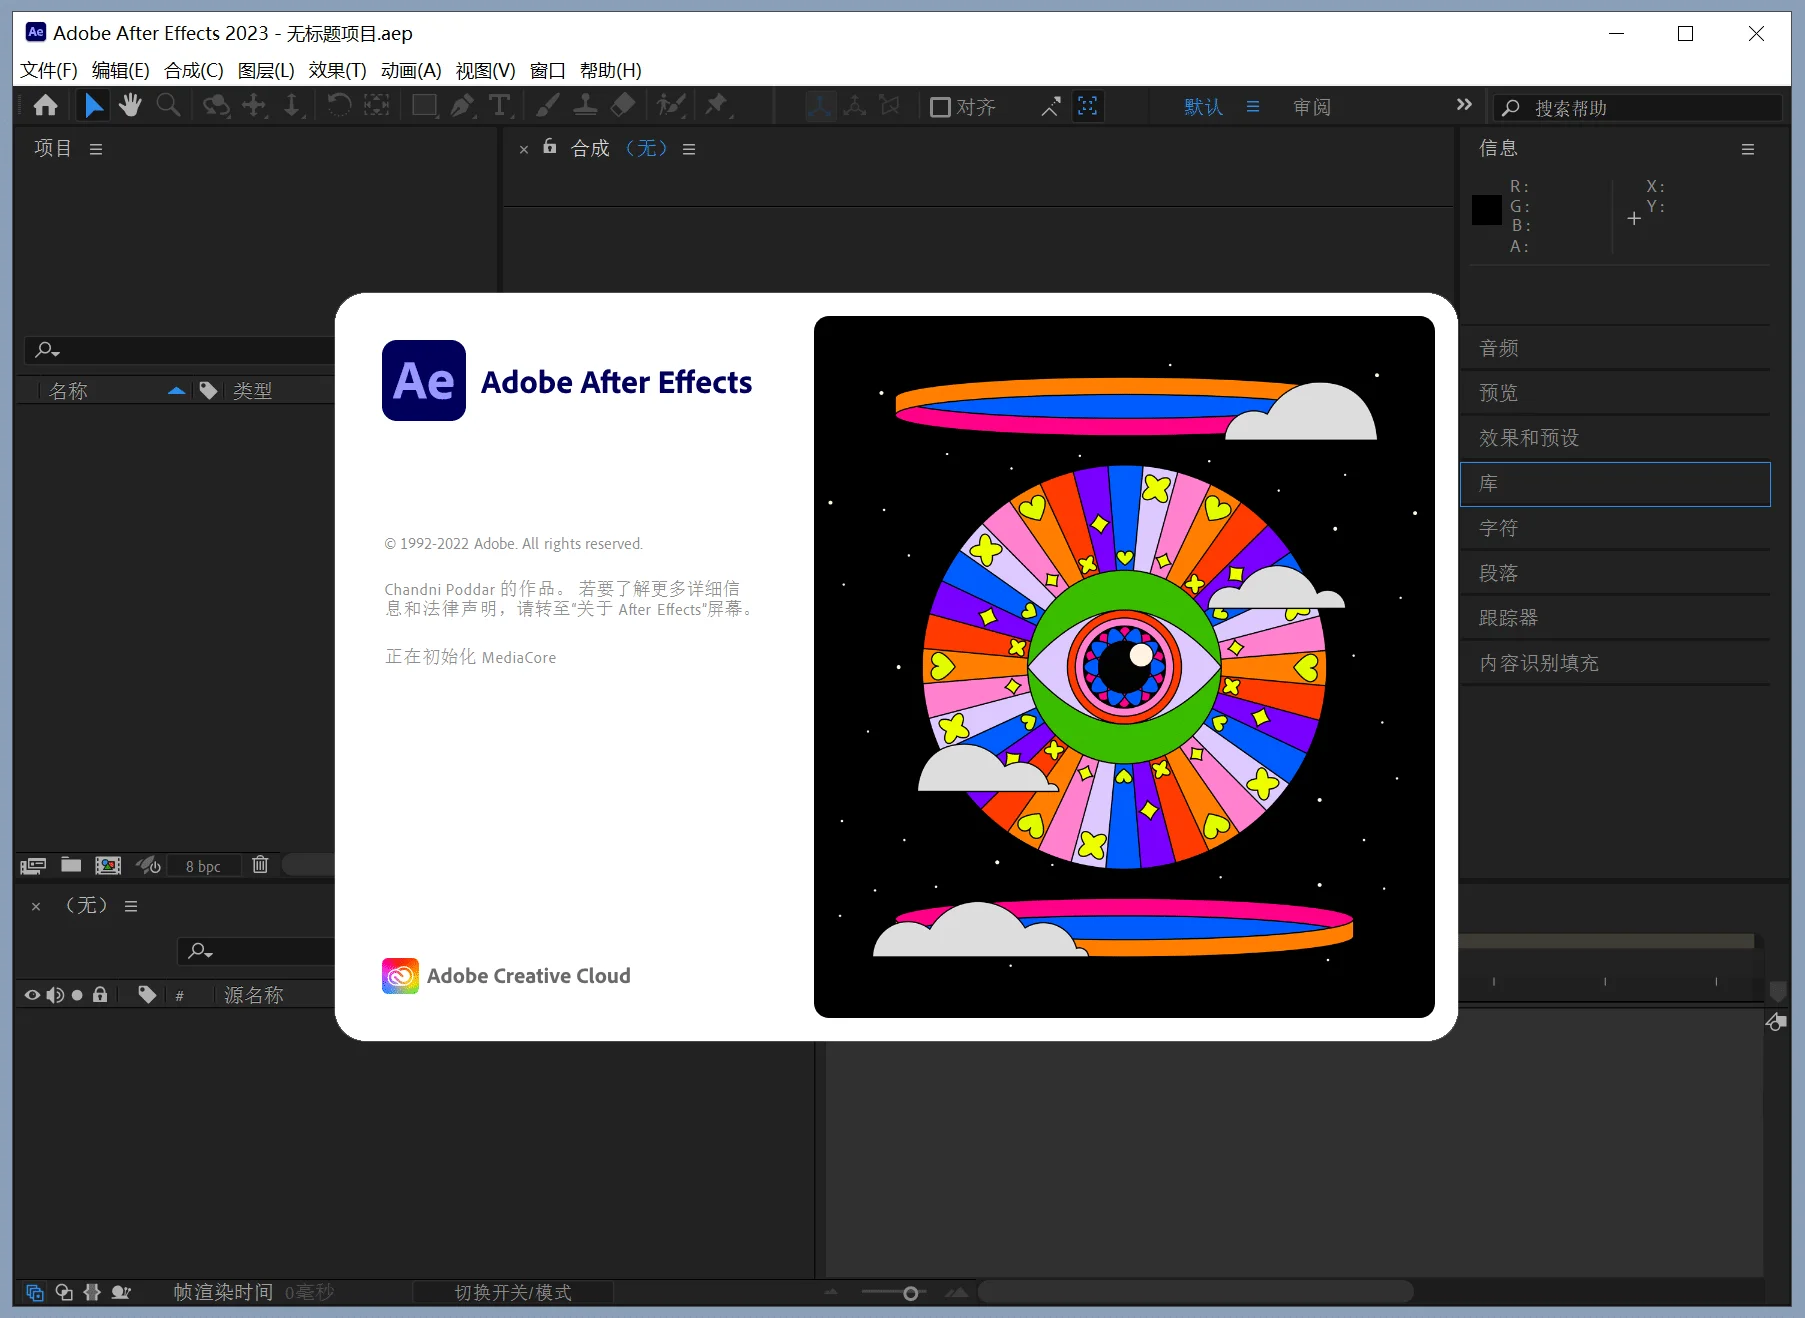Select the Pen tool

(462, 105)
